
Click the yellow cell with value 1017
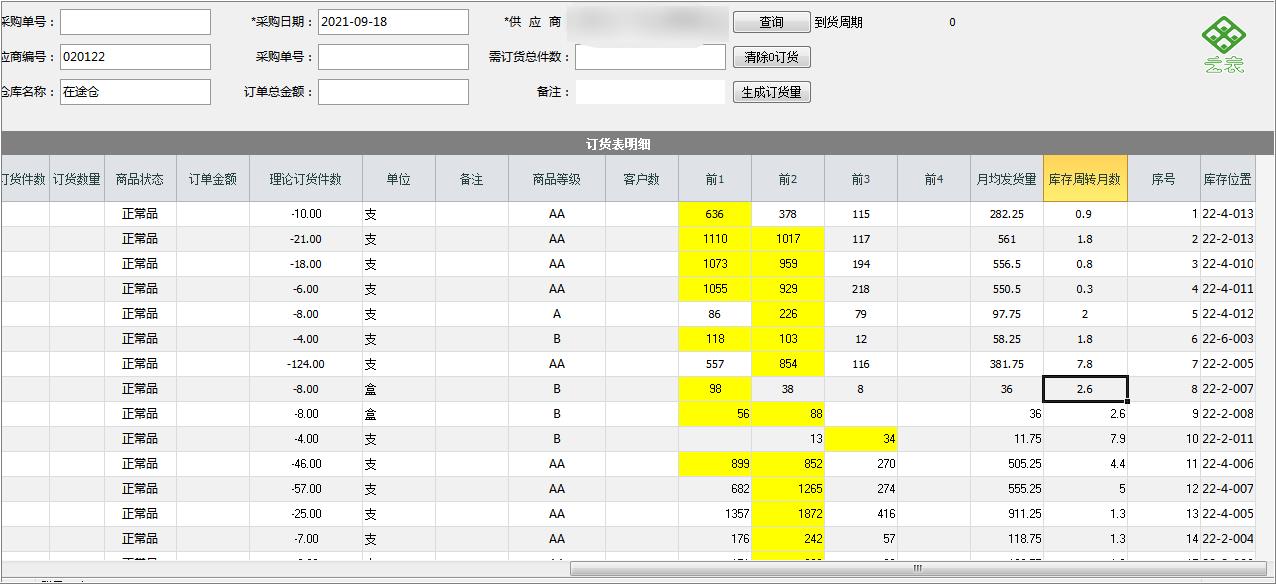coord(788,239)
